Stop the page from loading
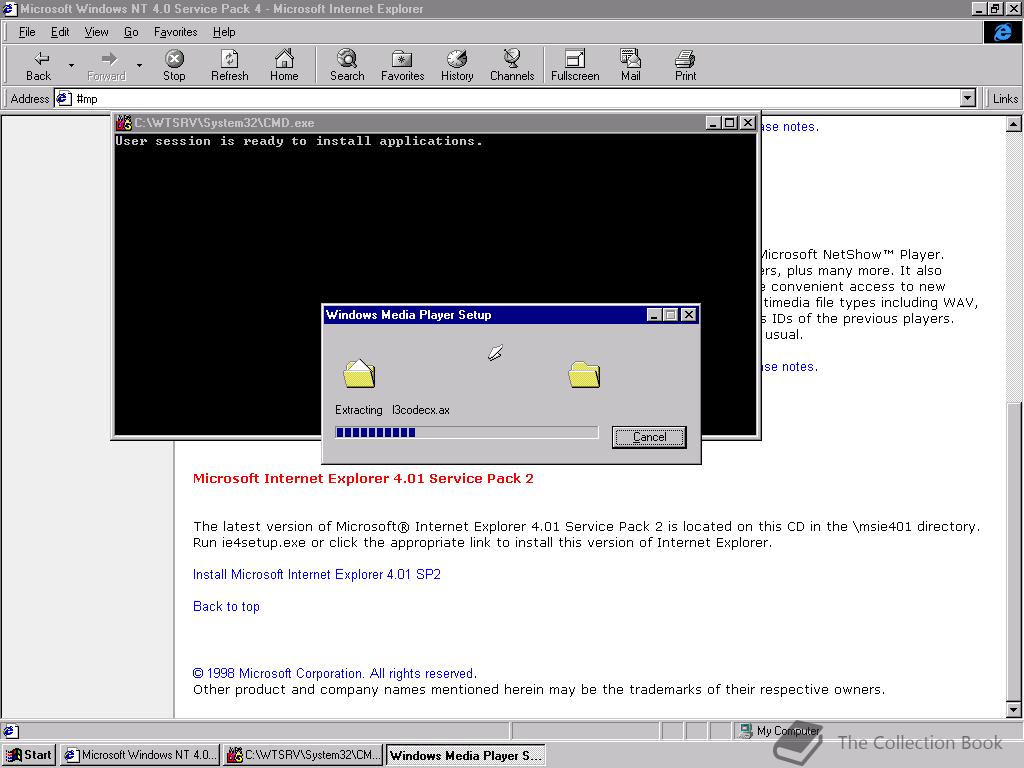The width and height of the screenshot is (1024, 768). (x=174, y=65)
